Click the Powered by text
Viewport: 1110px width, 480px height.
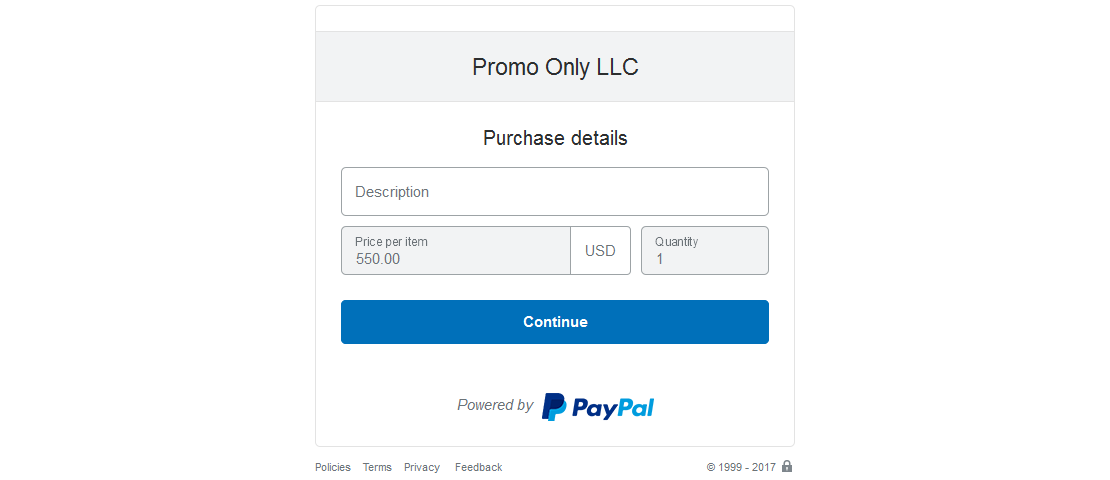pos(495,405)
